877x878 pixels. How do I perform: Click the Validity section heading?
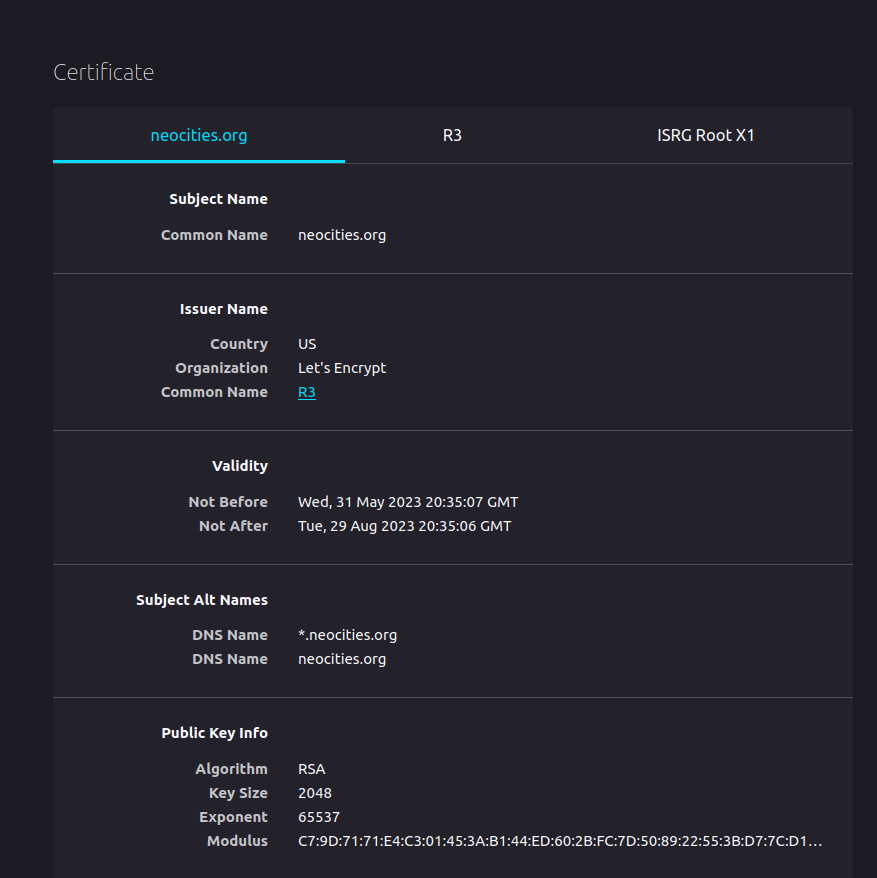[240, 466]
